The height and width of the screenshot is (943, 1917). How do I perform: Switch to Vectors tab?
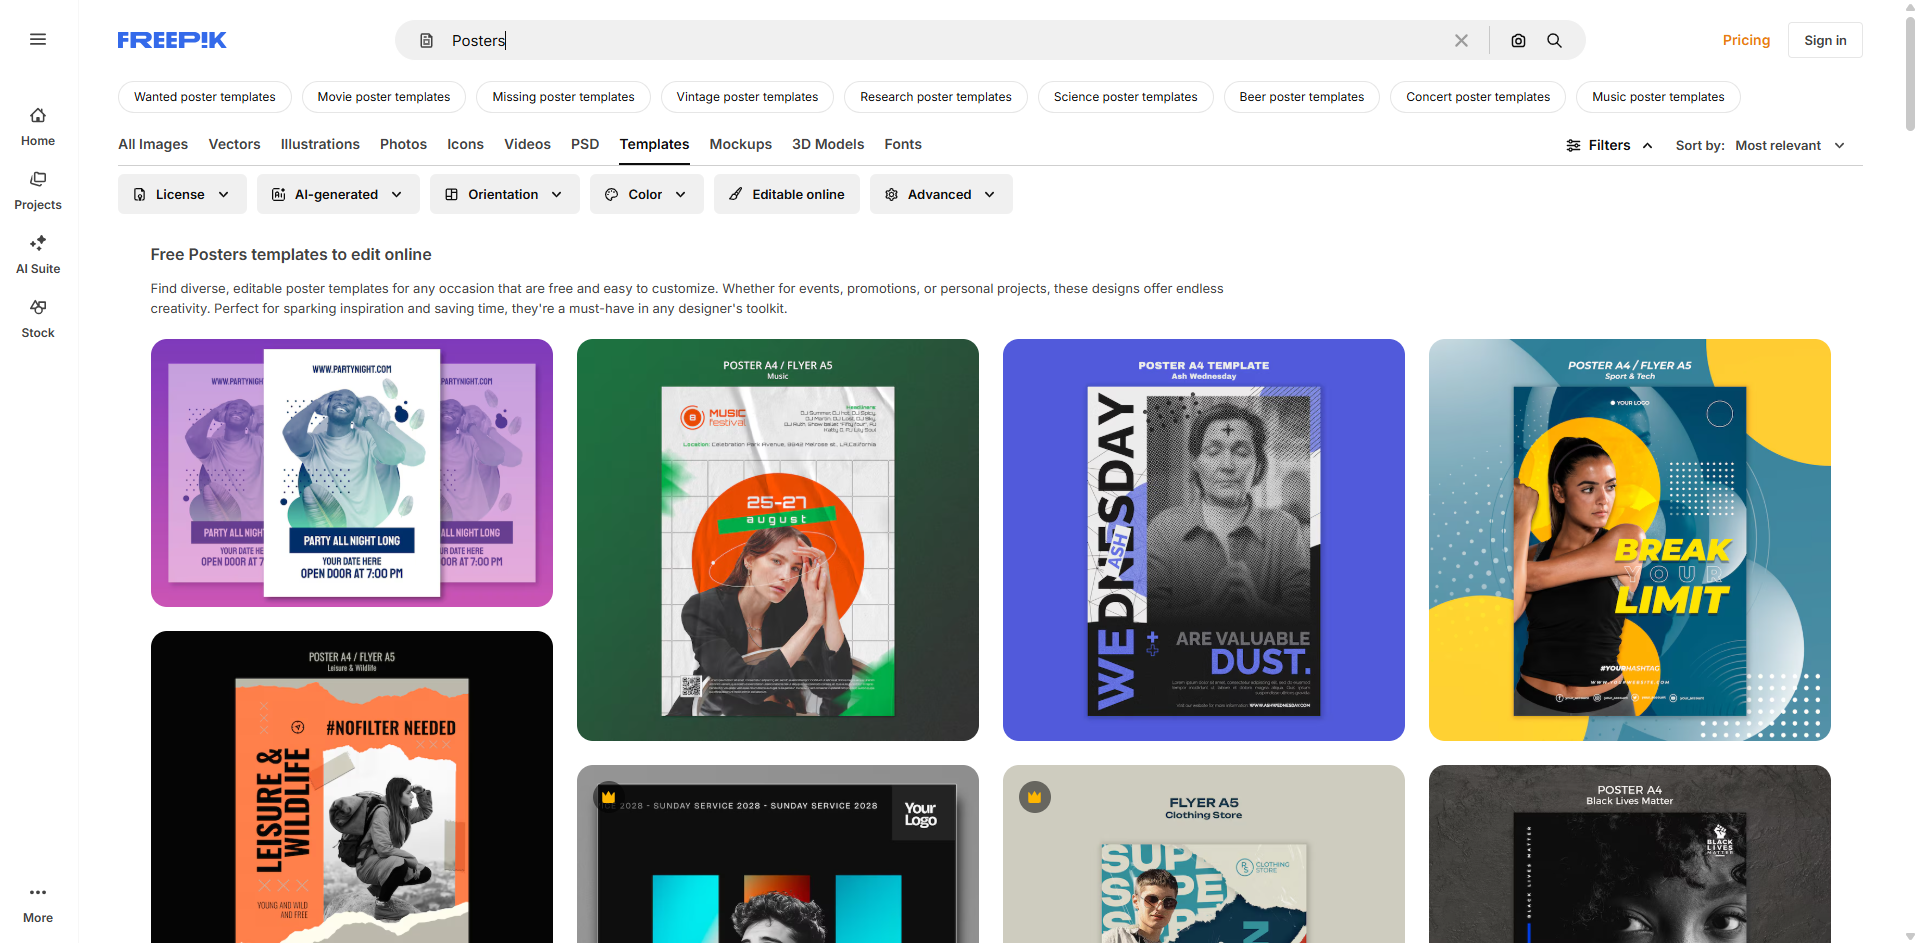(234, 144)
